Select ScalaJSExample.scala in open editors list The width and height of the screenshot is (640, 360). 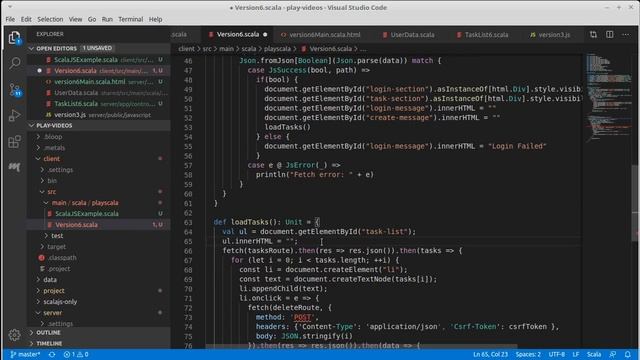[x=99, y=60]
